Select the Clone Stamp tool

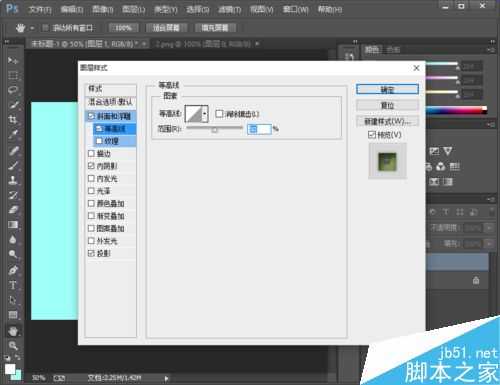pyautogui.click(x=13, y=180)
